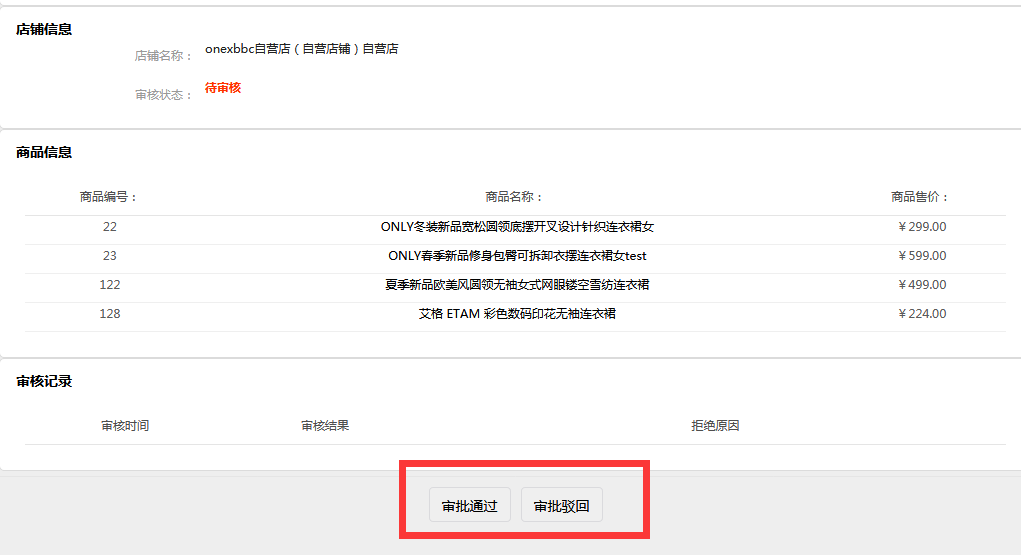Viewport: 1021px width, 555px height.
Task: Select product name 艾格 ETAM 彩色数码印花无袖连衣裙
Action: click(517, 314)
